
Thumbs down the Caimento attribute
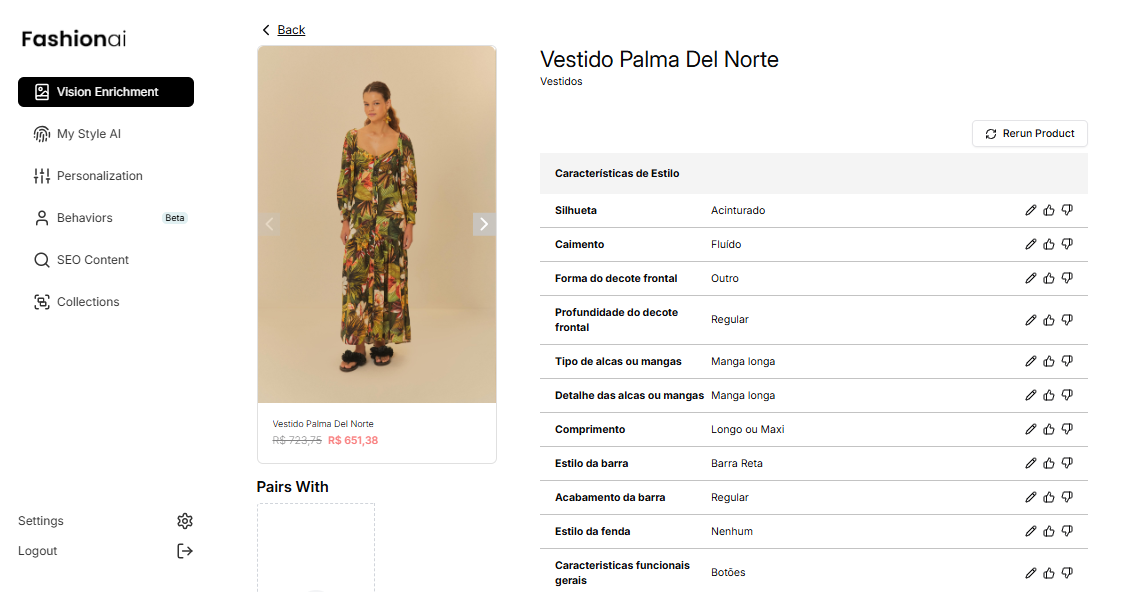[x=1066, y=244]
